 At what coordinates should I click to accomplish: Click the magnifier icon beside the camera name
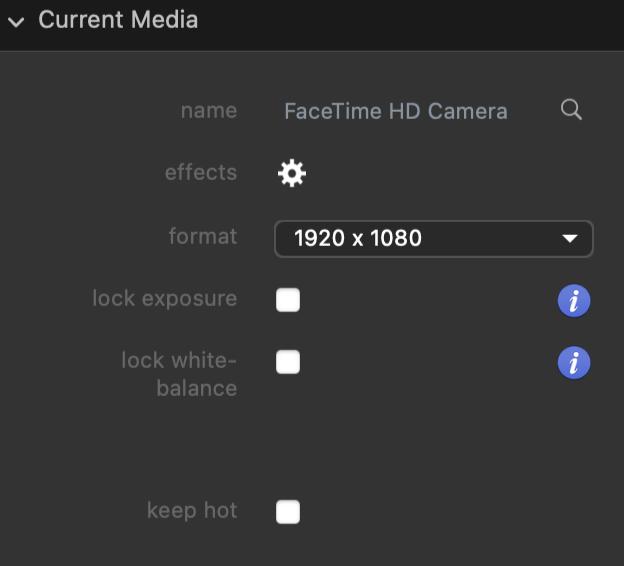pyautogui.click(x=571, y=110)
